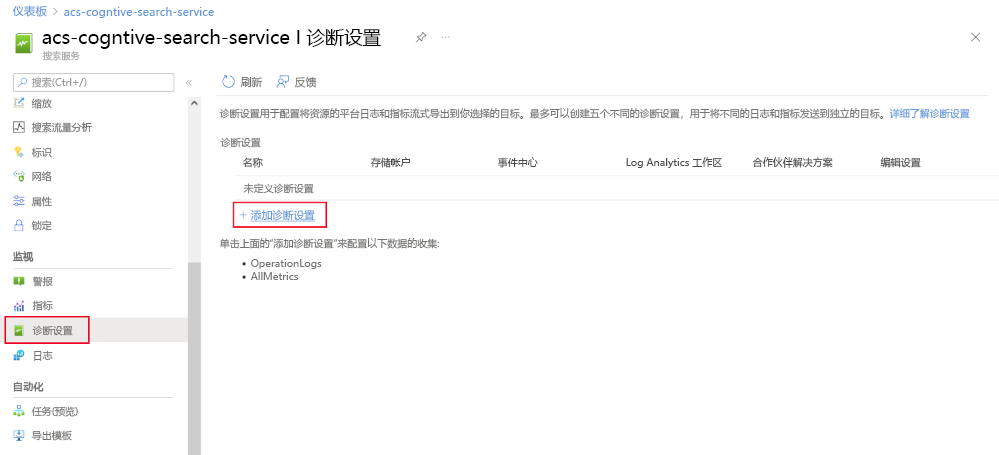999x455 pixels.
Task: Click the 属性 properties sliders icon
Action: [x=19, y=201]
